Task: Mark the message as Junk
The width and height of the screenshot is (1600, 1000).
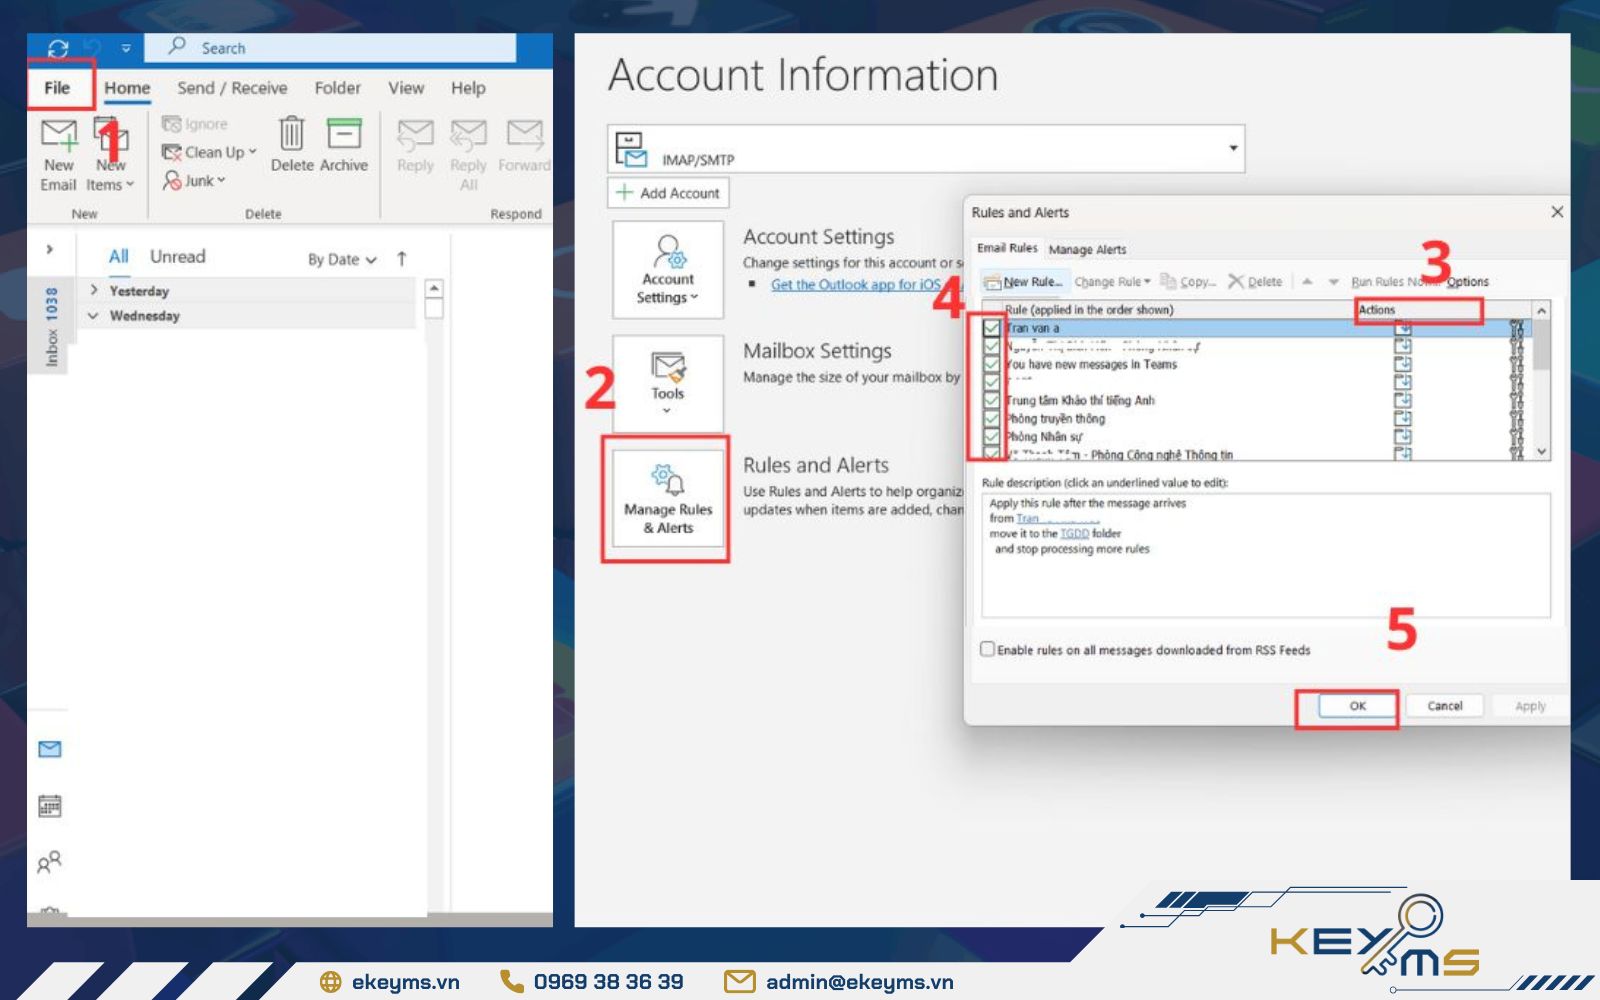Action: (196, 181)
